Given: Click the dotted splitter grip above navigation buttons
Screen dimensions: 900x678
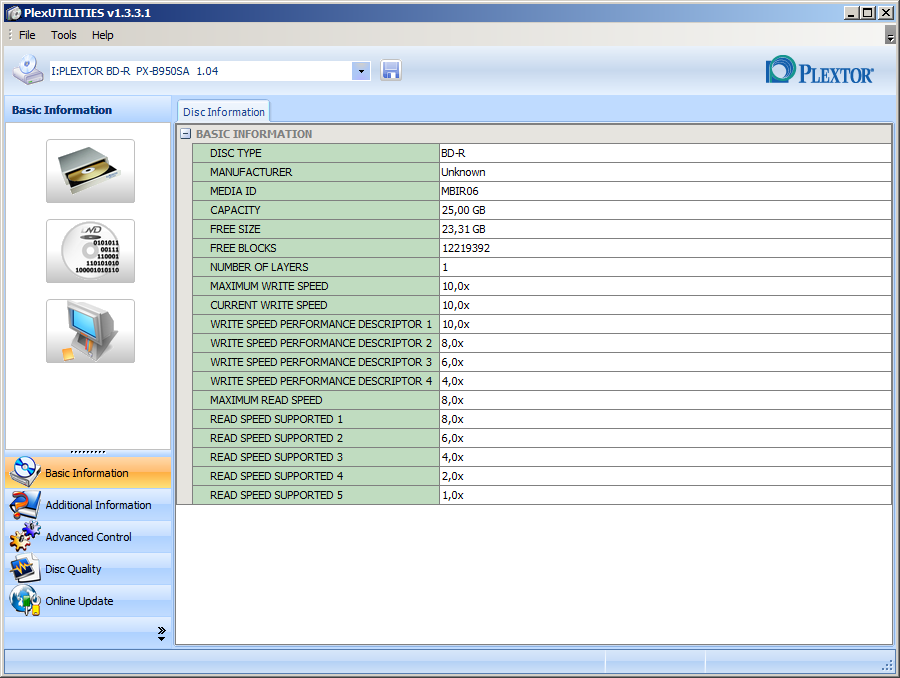Looking at the screenshot, I should point(88,452).
